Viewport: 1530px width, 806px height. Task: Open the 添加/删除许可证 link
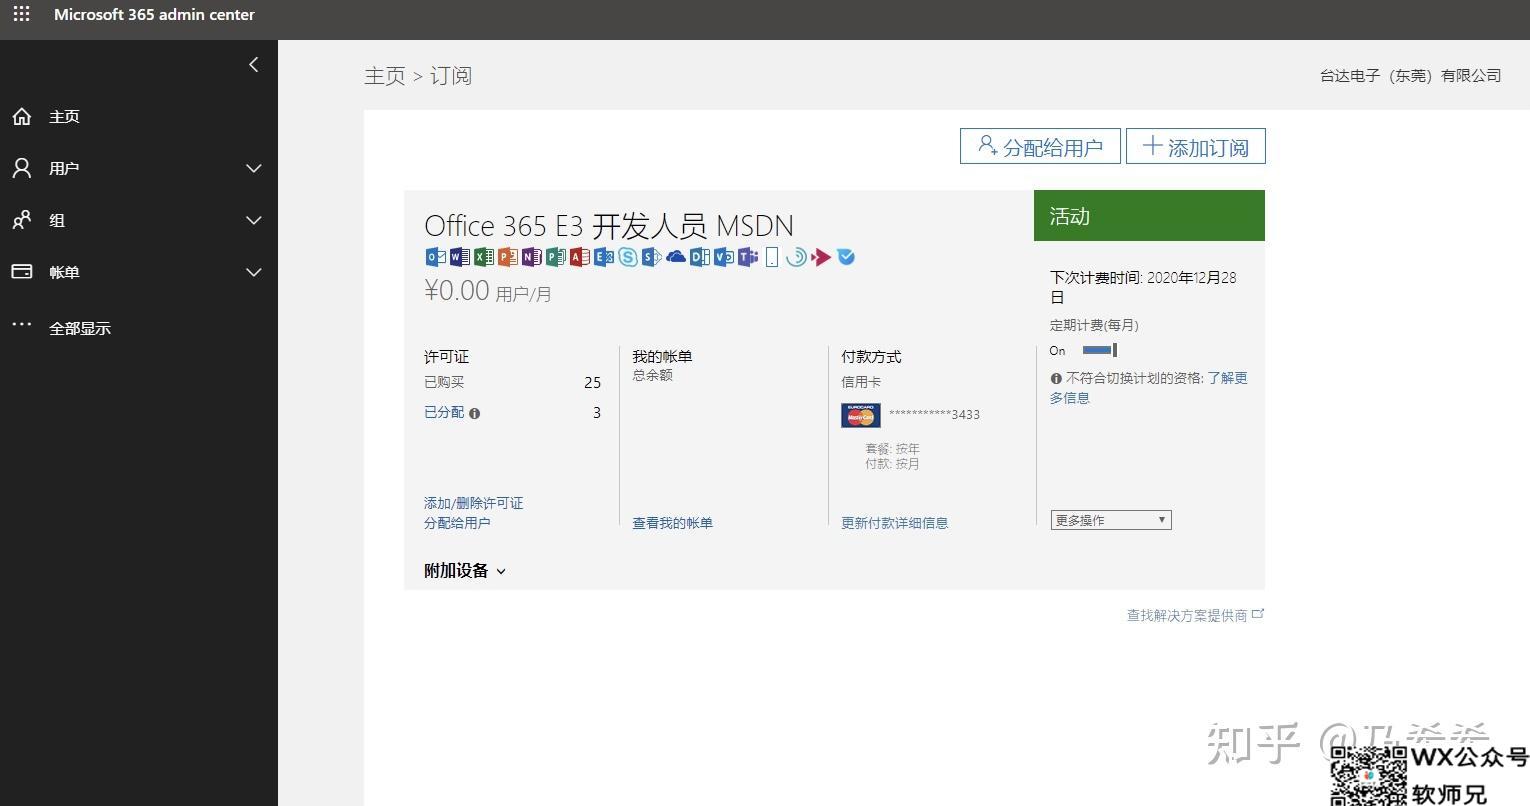(x=473, y=503)
